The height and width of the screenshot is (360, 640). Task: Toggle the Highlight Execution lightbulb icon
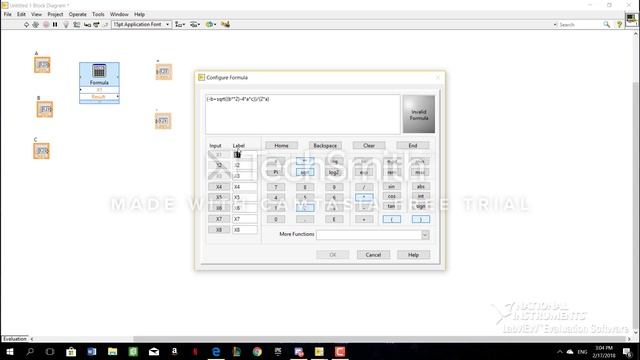pyautogui.click(x=66, y=24)
